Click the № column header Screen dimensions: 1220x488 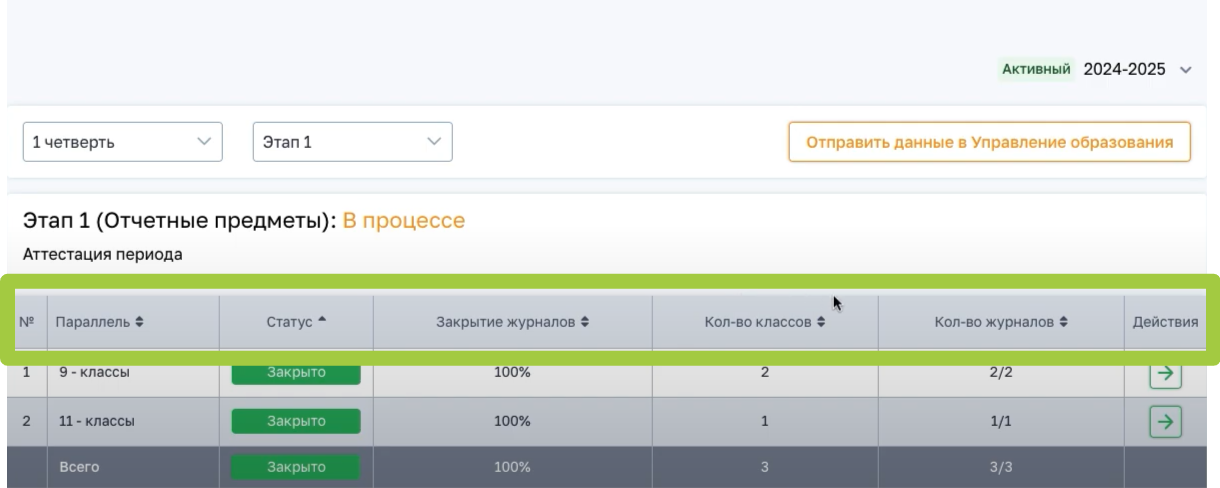point(30,321)
